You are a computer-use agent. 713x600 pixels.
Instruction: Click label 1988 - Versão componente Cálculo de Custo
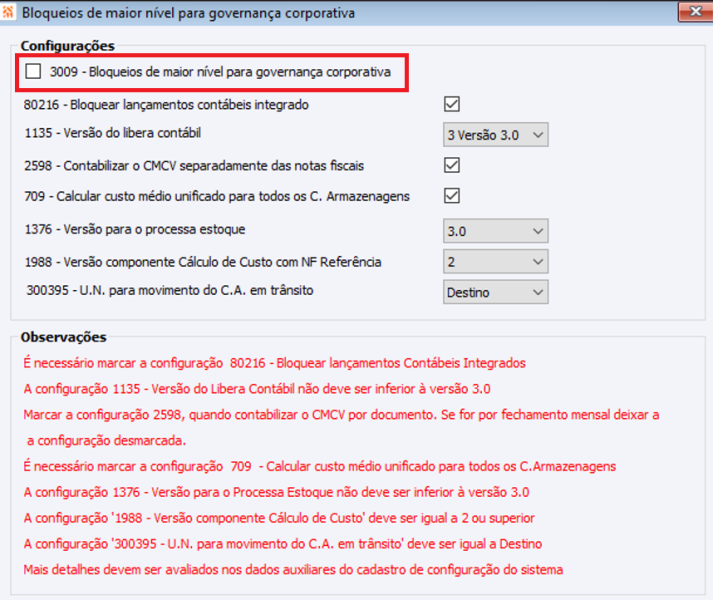pyautogui.click(x=203, y=262)
